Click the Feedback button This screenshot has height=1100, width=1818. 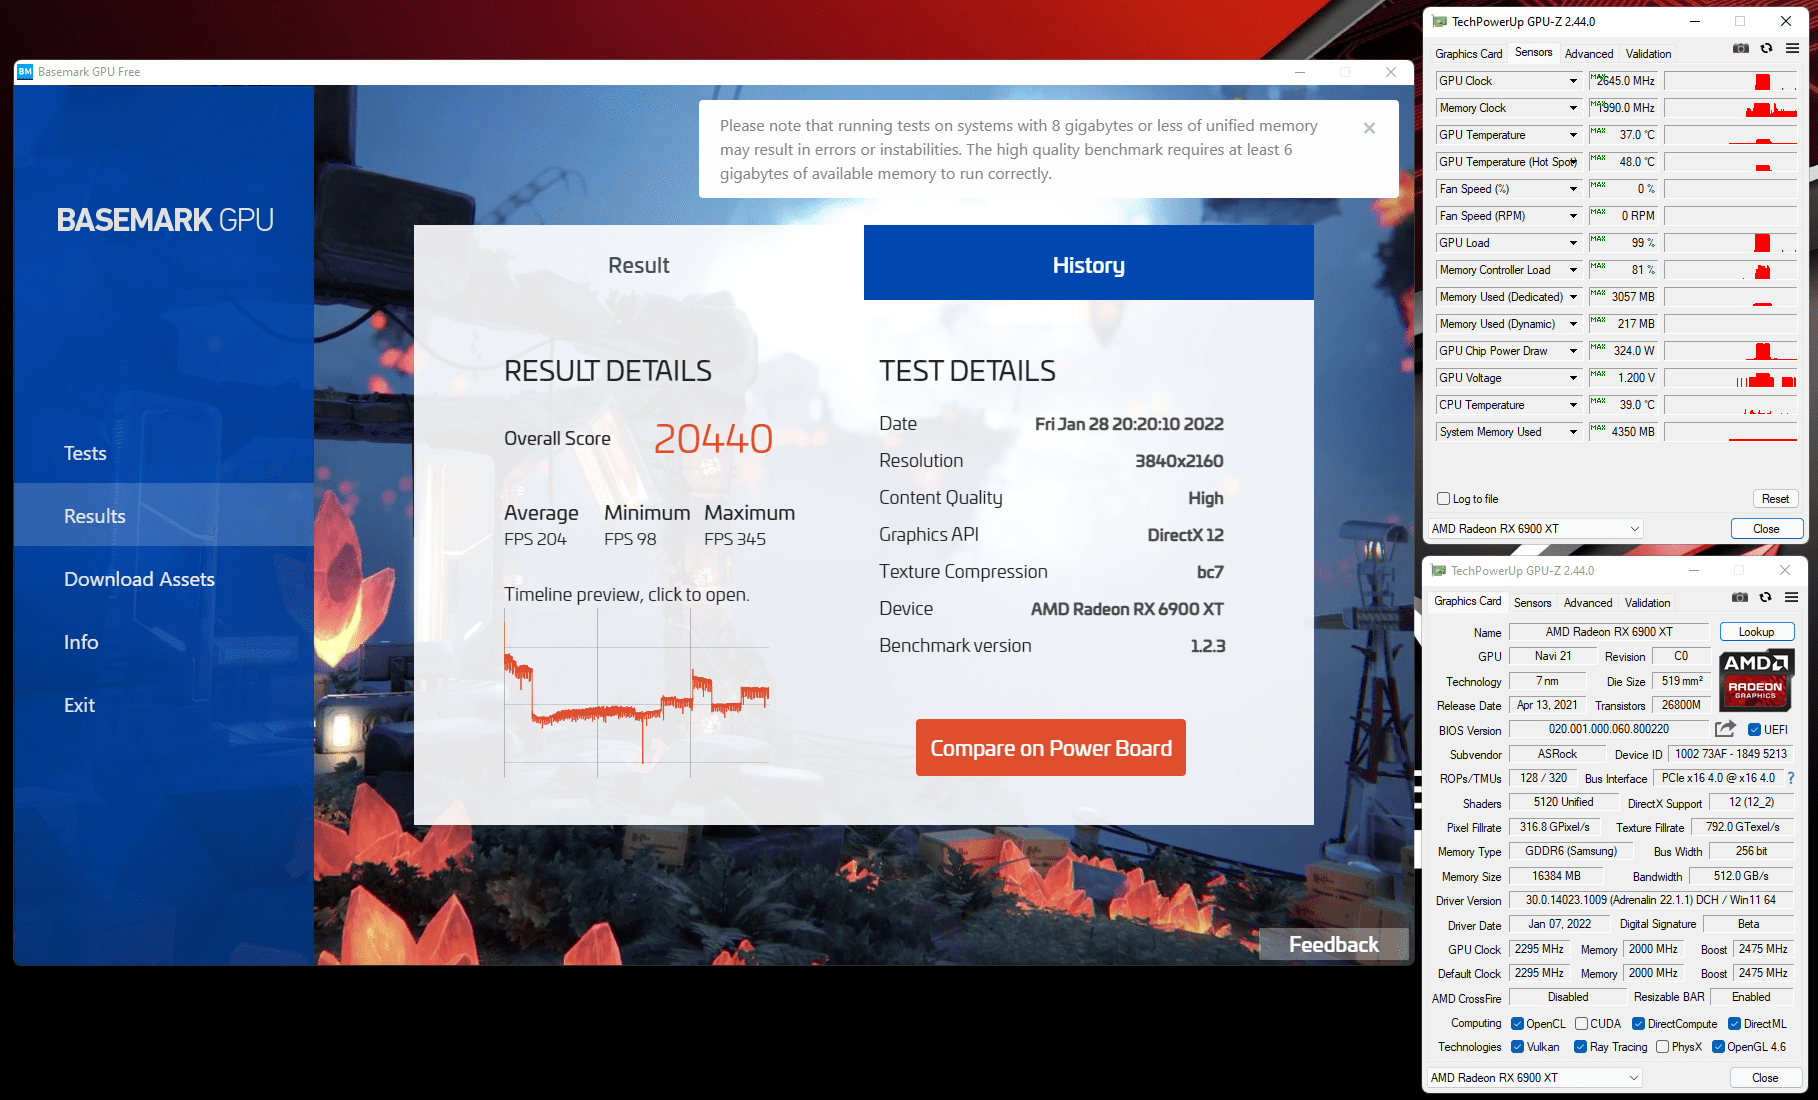tap(1333, 944)
